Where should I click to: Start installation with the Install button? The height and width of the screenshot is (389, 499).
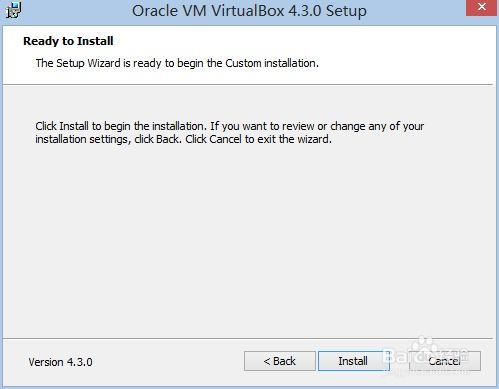pyautogui.click(x=353, y=361)
